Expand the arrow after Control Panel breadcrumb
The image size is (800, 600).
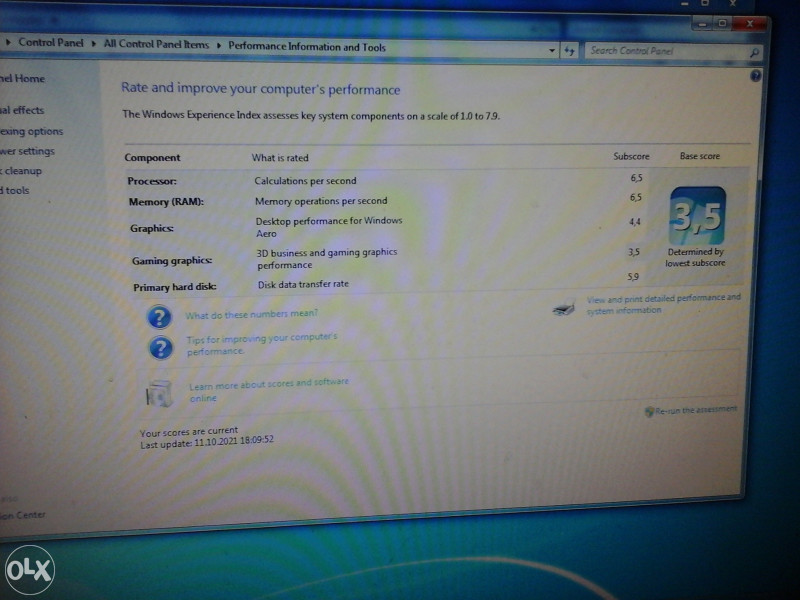tap(94, 44)
